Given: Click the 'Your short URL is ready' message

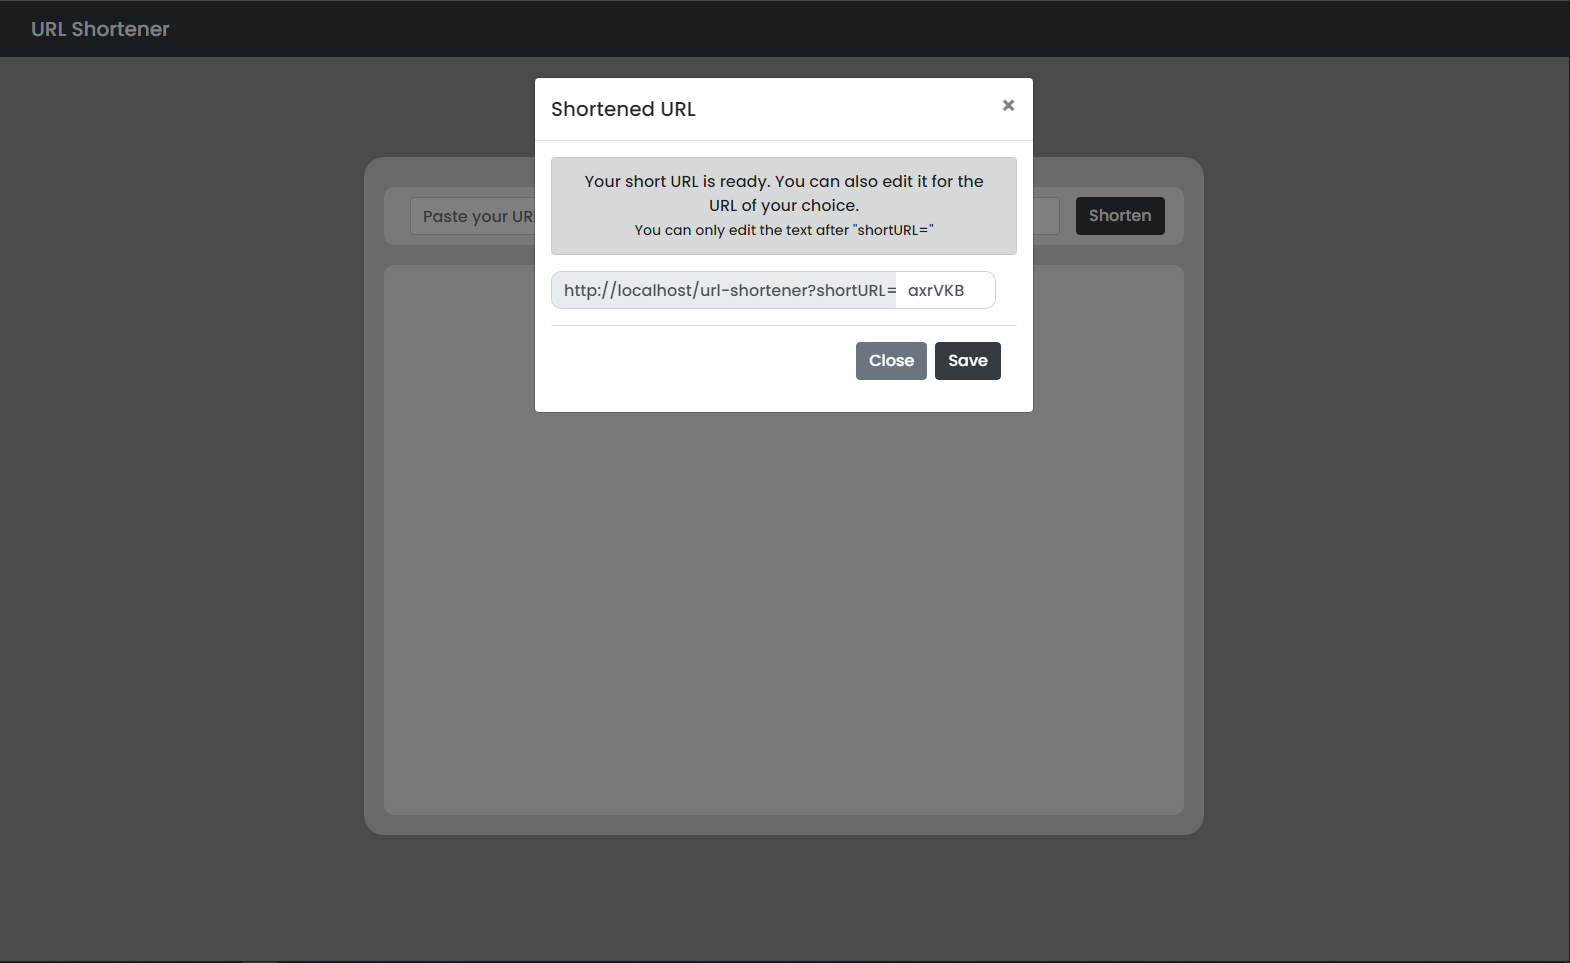Looking at the screenshot, I should pyautogui.click(x=784, y=193).
